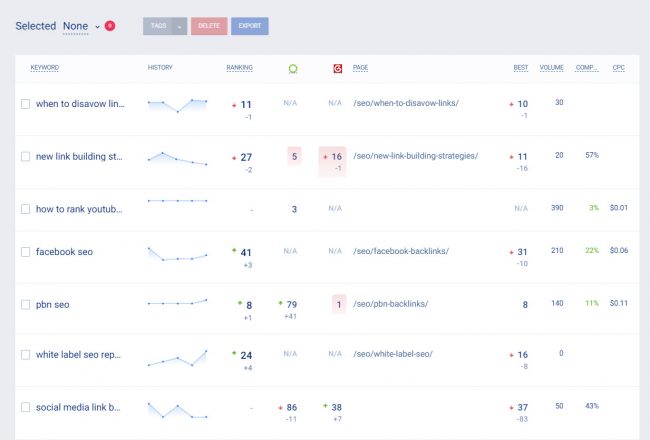This screenshot has height=440, width=650.
Task: Click the green circular search engine column icon
Action: (293, 68)
